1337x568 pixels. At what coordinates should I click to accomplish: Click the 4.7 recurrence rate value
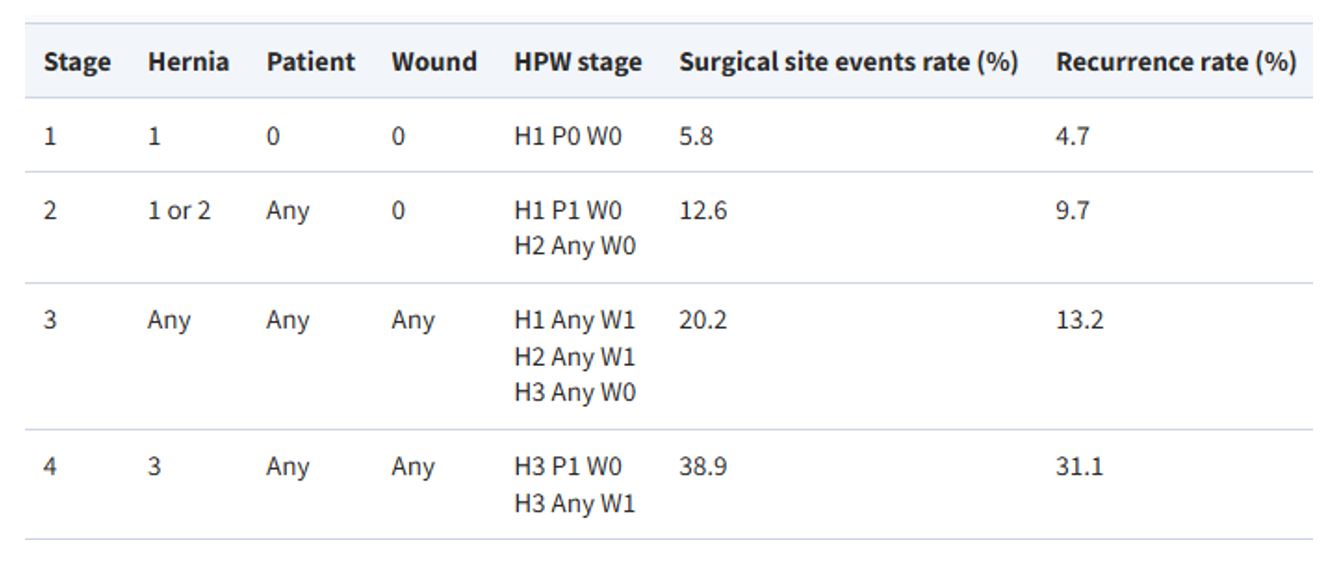[x=1072, y=136]
